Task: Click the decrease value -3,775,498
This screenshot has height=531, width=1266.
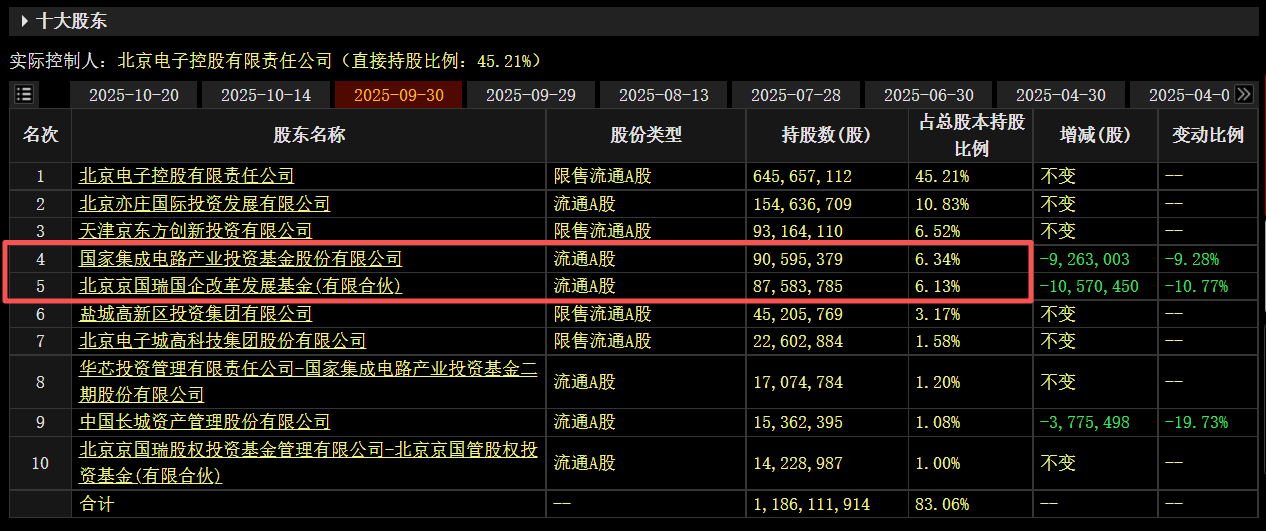Action: tap(1085, 422)
